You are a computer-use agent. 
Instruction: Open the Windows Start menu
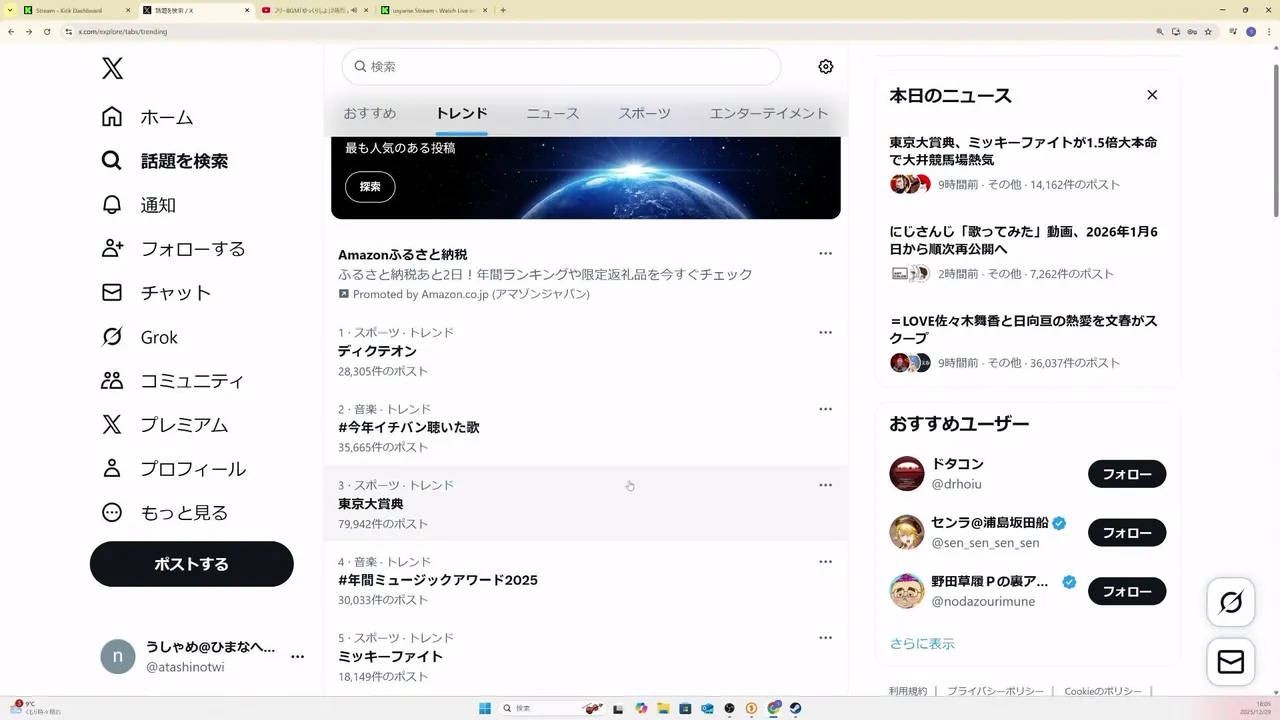(485, 708)
